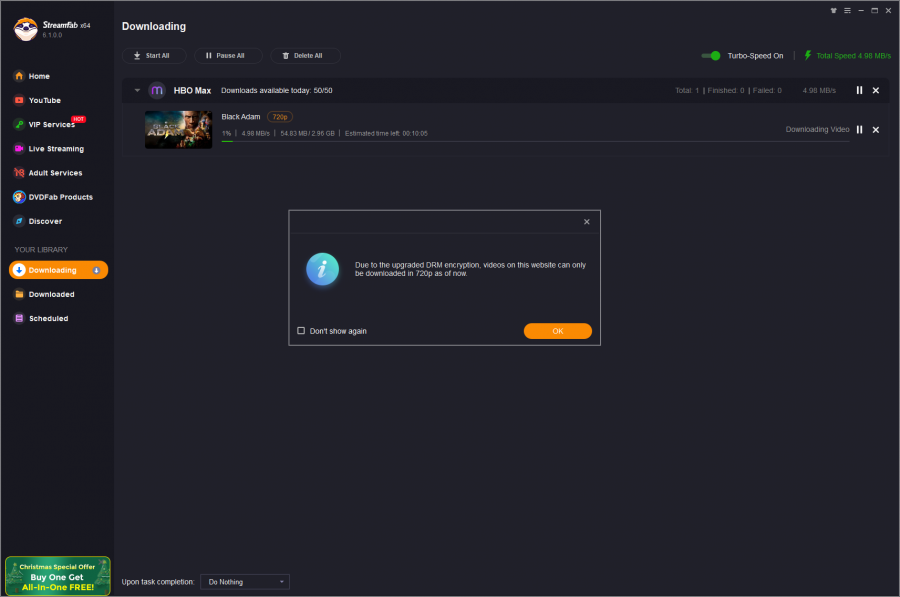The height and width of the screenshot is (597, 900).
Task: Pause the Black Adam download
Action: [x=859, y=130]
